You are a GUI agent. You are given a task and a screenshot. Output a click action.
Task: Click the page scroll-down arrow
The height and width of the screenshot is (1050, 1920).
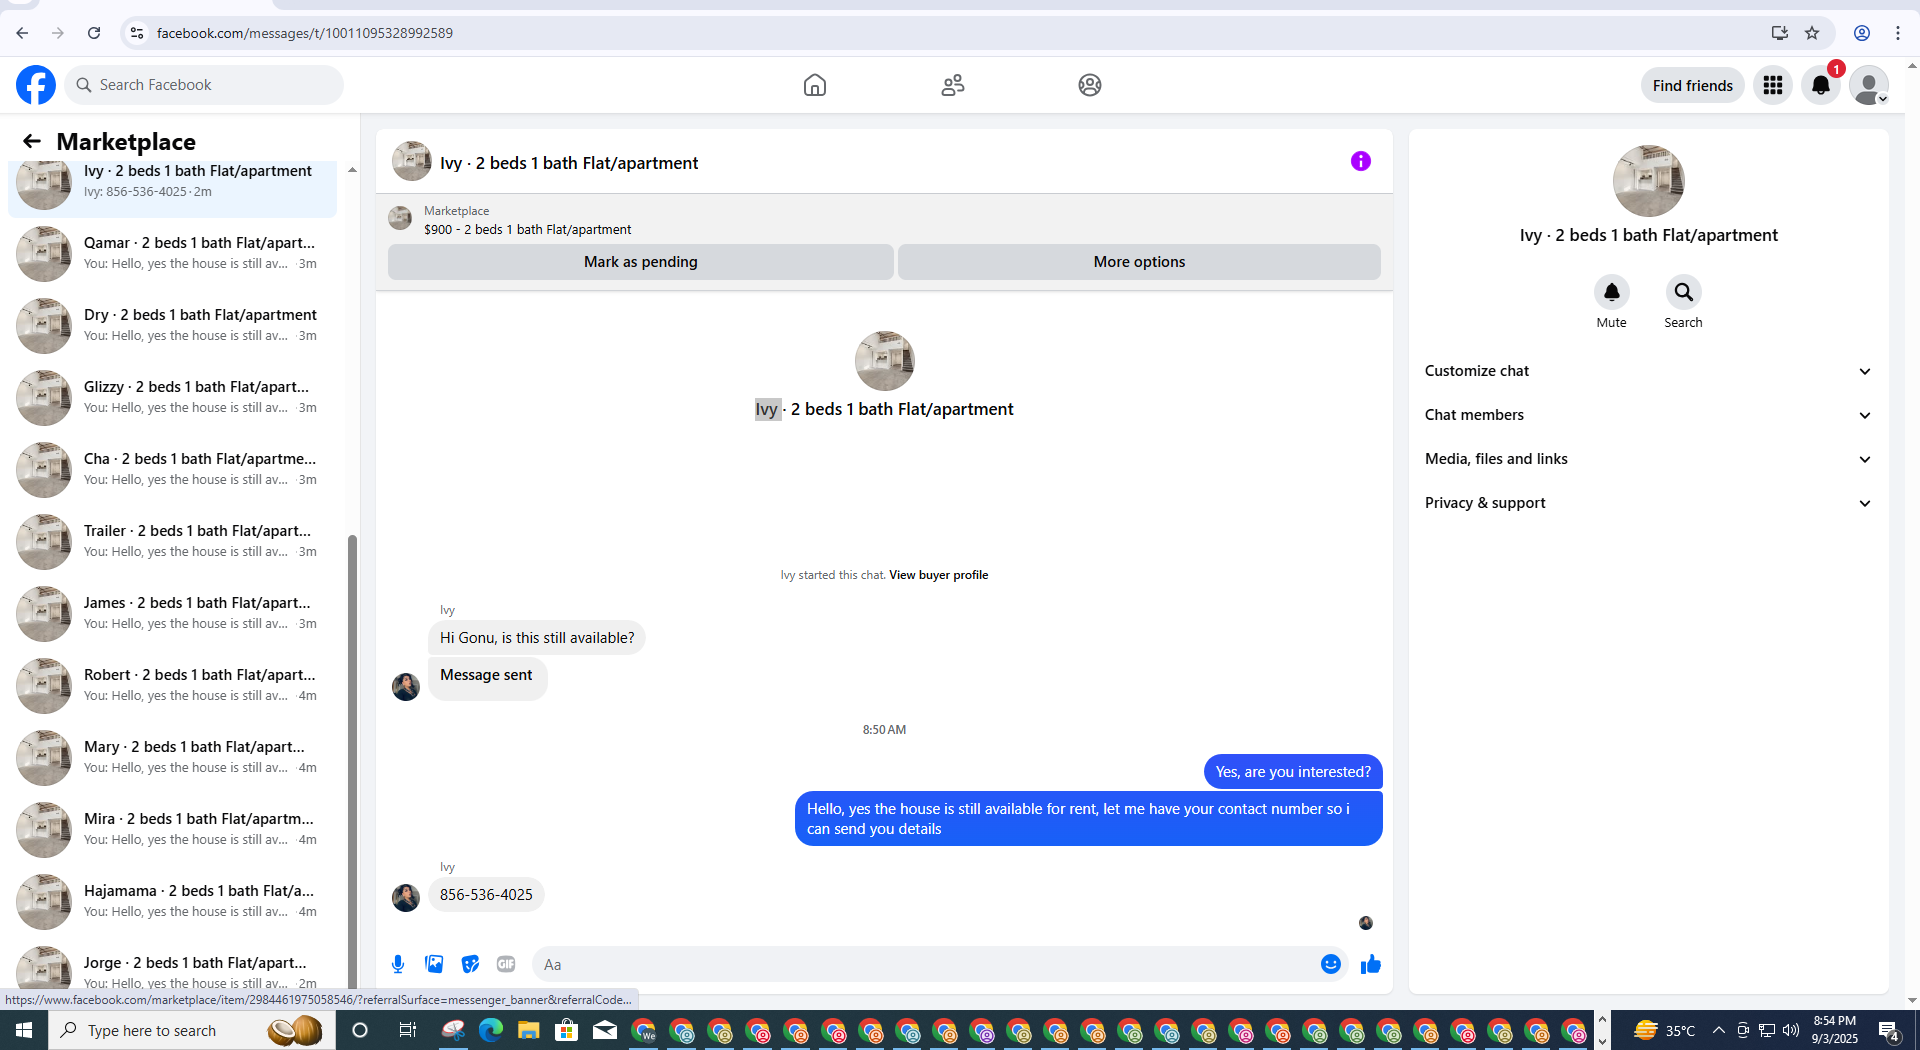(1912, 1000)
